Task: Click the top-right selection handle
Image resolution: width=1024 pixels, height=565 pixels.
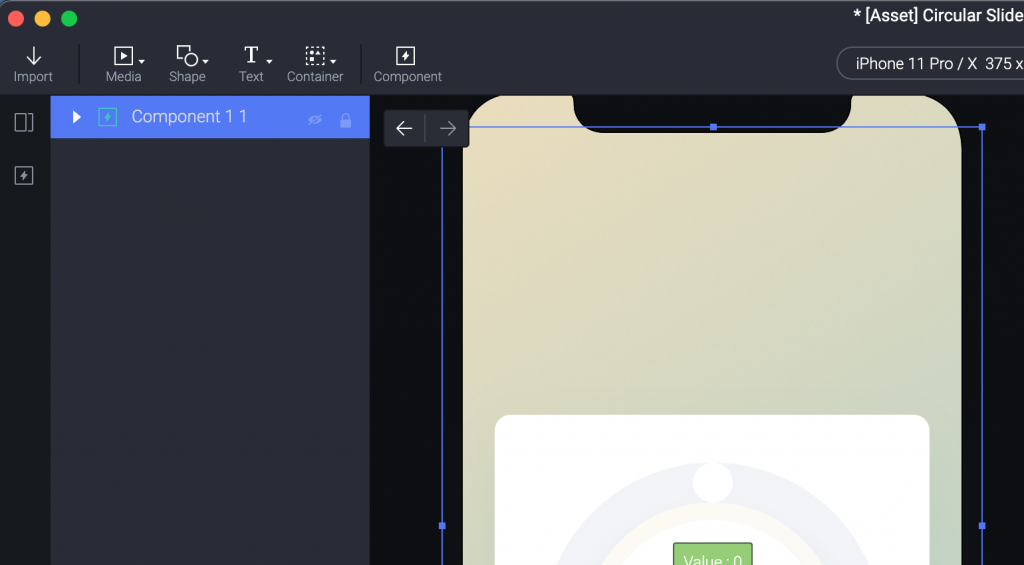Action: [x=982, y=127]
